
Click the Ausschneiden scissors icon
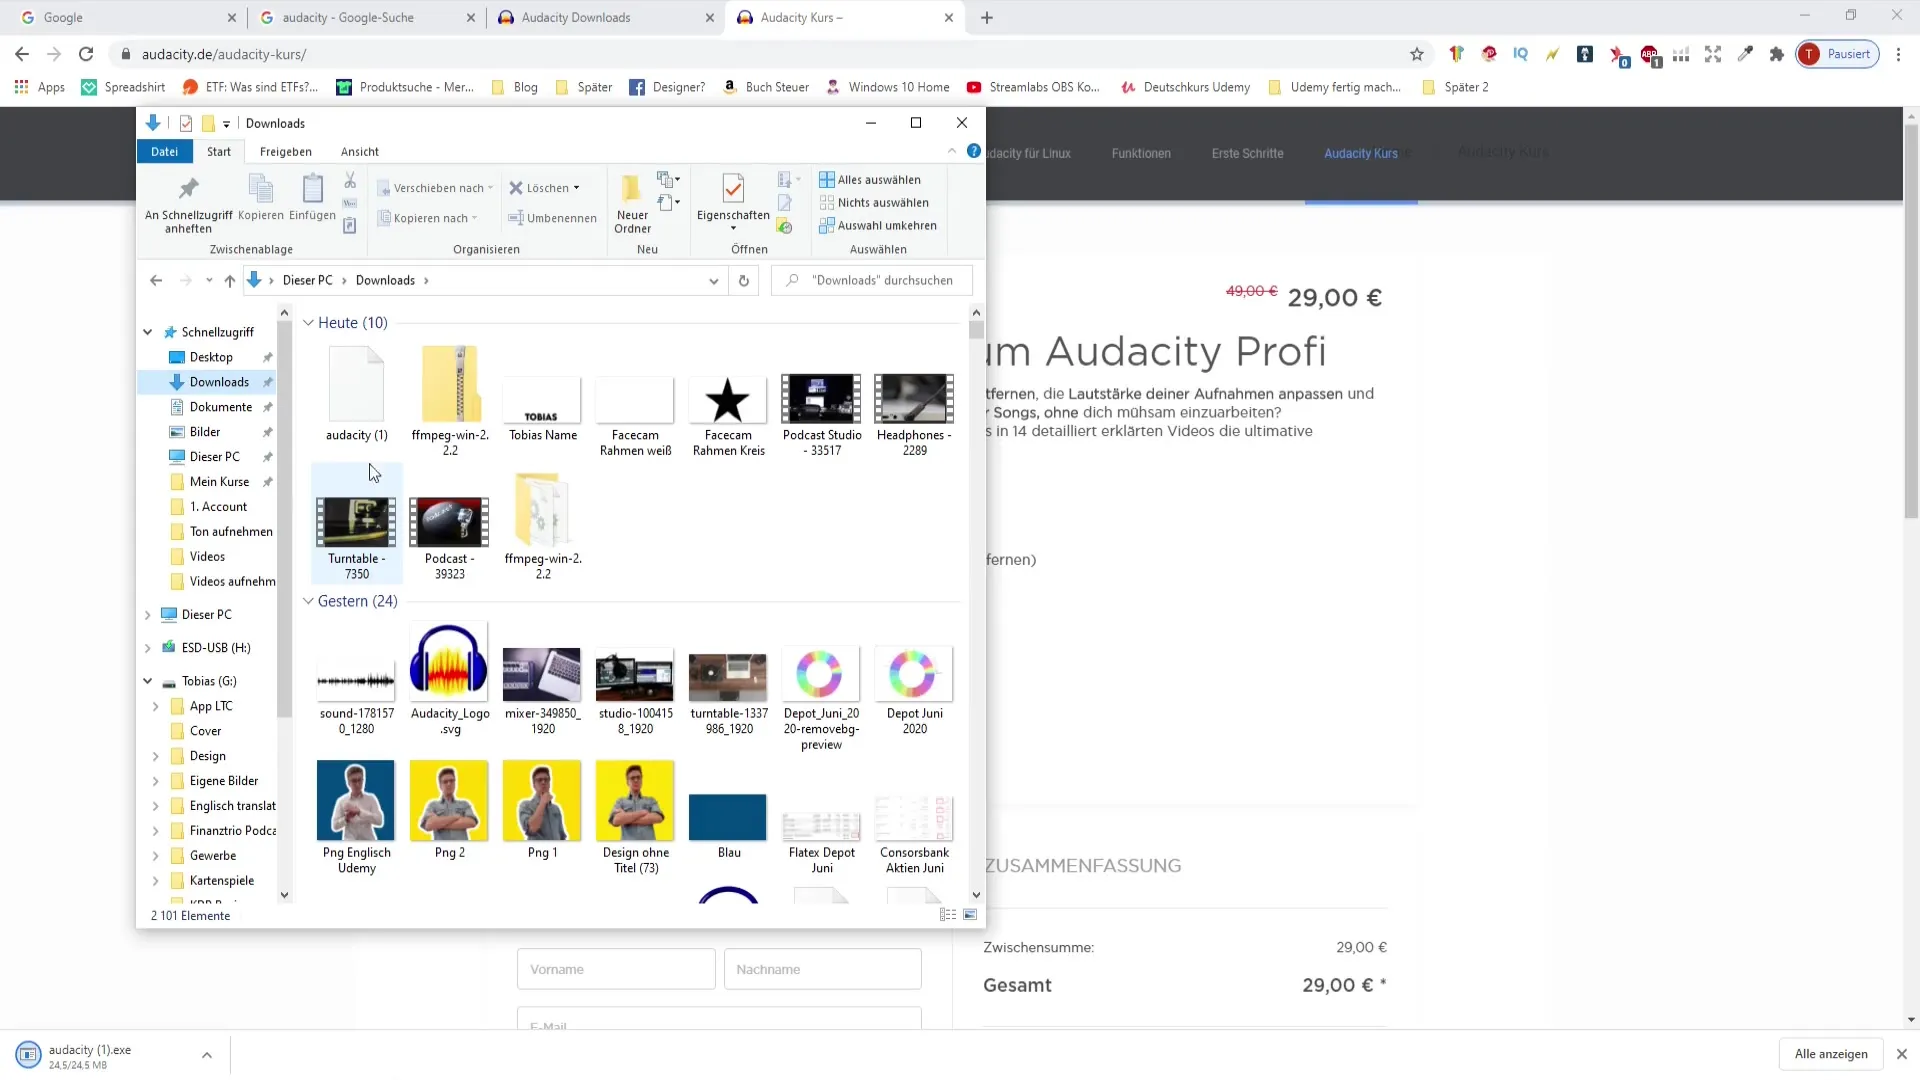pos(350,180)
